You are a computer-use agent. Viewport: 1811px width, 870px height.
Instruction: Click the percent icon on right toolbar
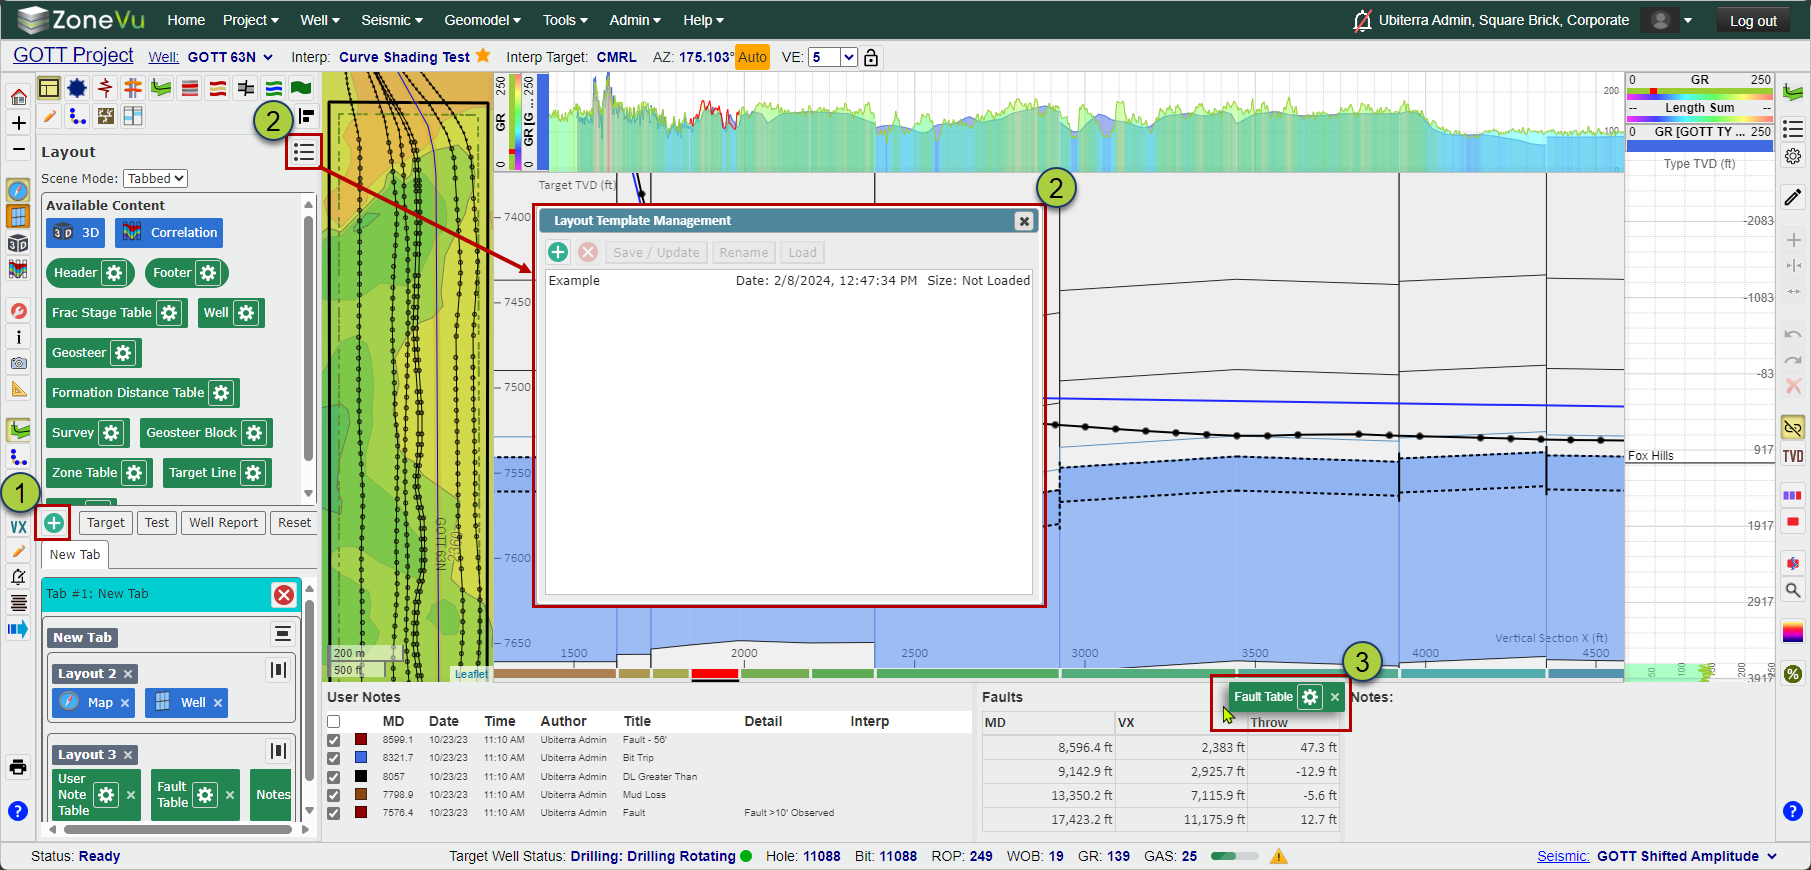coord(1793,674)
